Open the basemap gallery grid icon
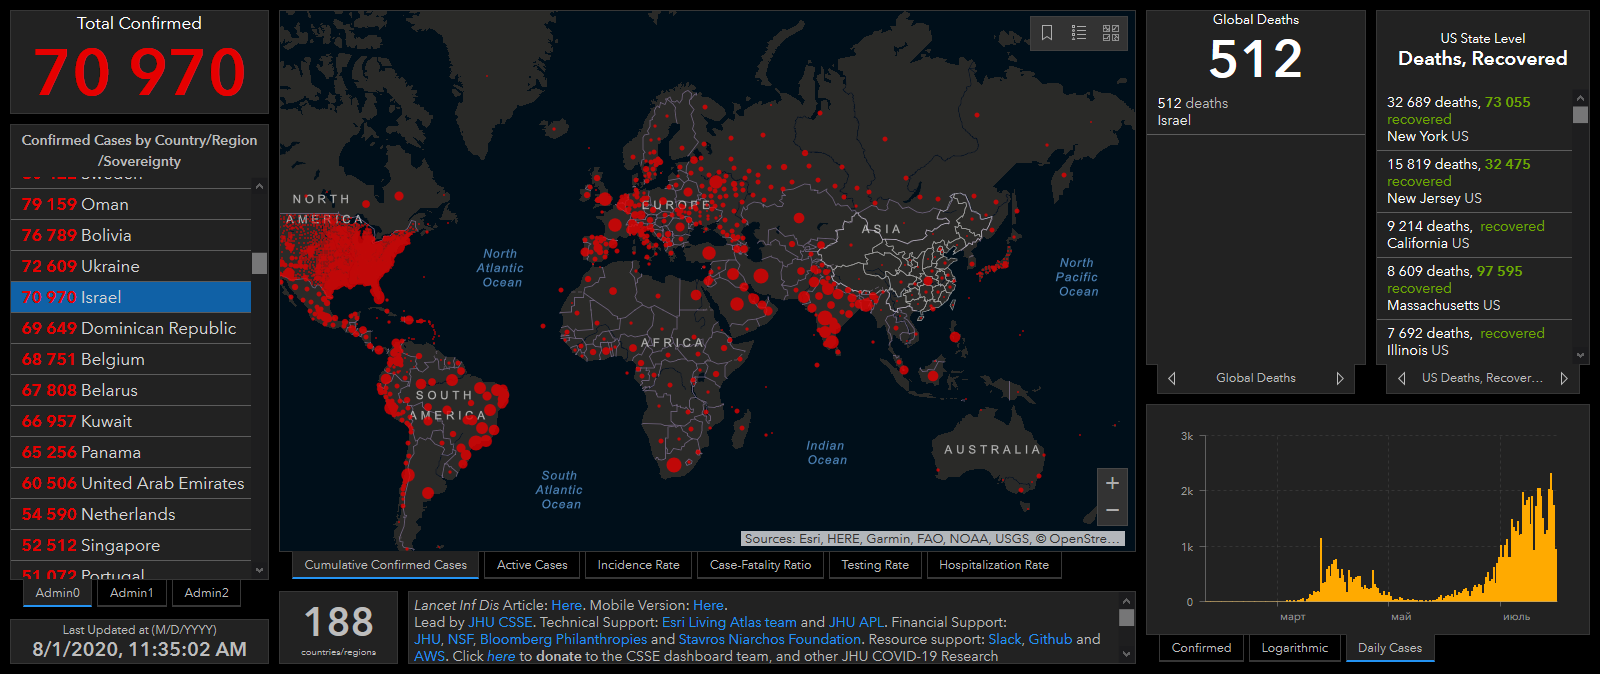The width and height of the screenshot is (1600, 674). [1111, 33]
